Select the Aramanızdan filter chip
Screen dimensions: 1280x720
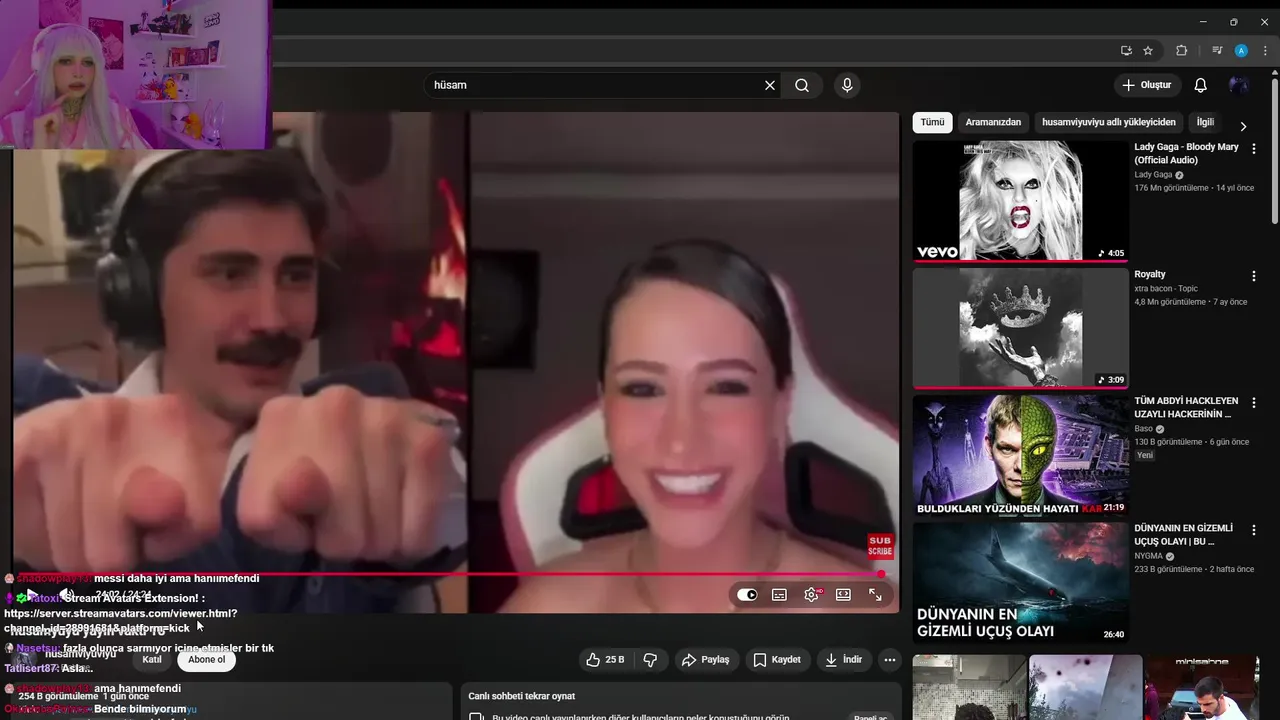coord(993,122)
